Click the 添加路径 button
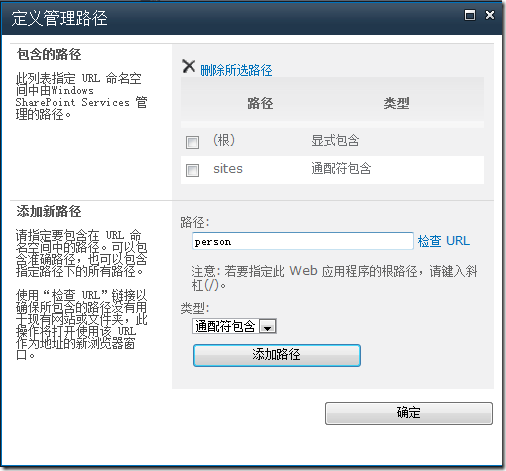506x471 pixels. click(277, 355)
